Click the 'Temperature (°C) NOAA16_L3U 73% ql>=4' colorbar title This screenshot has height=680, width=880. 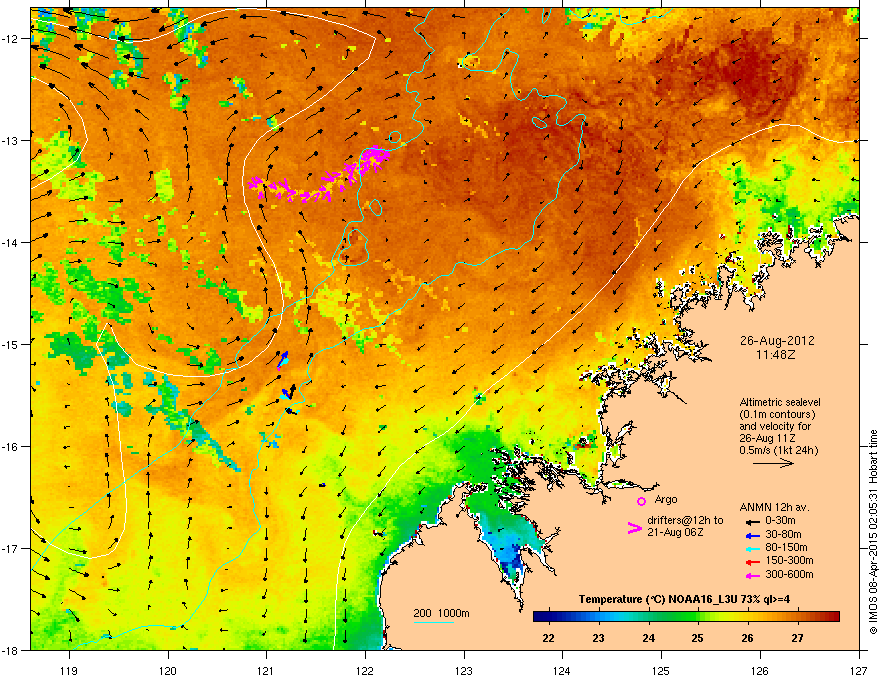pos(684,599)
